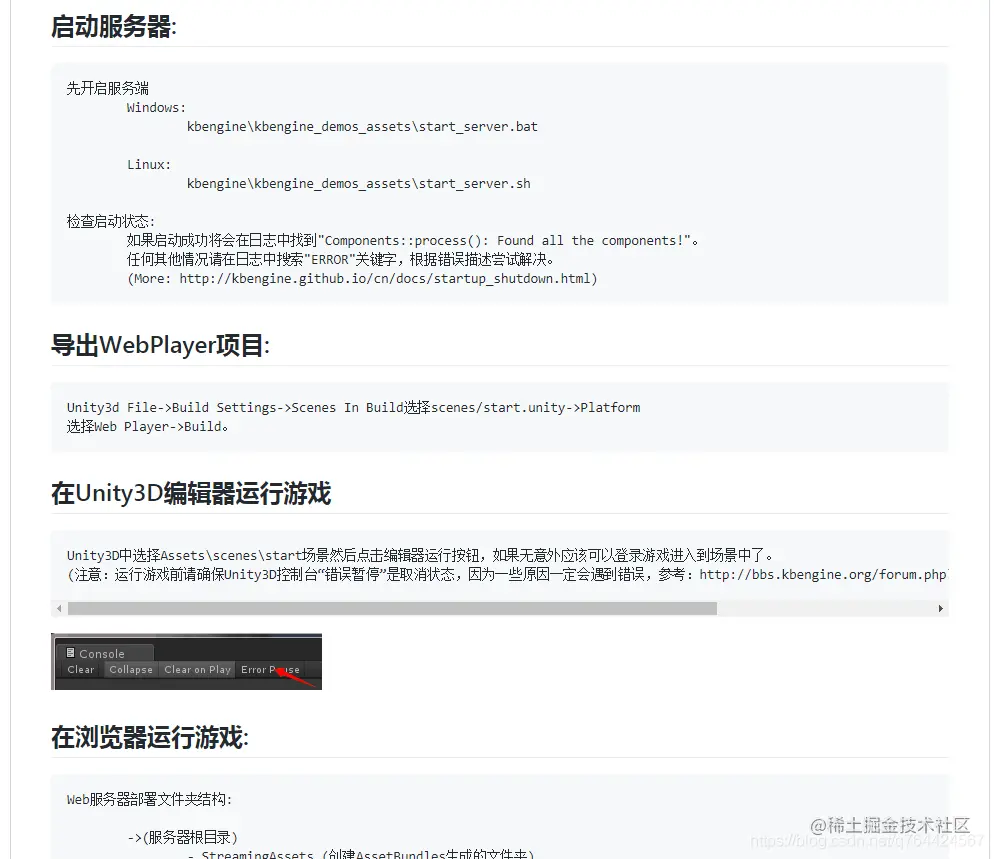Click the left arrow of the horizontal scrollbar
994x859 pixels.
point(58,608)
